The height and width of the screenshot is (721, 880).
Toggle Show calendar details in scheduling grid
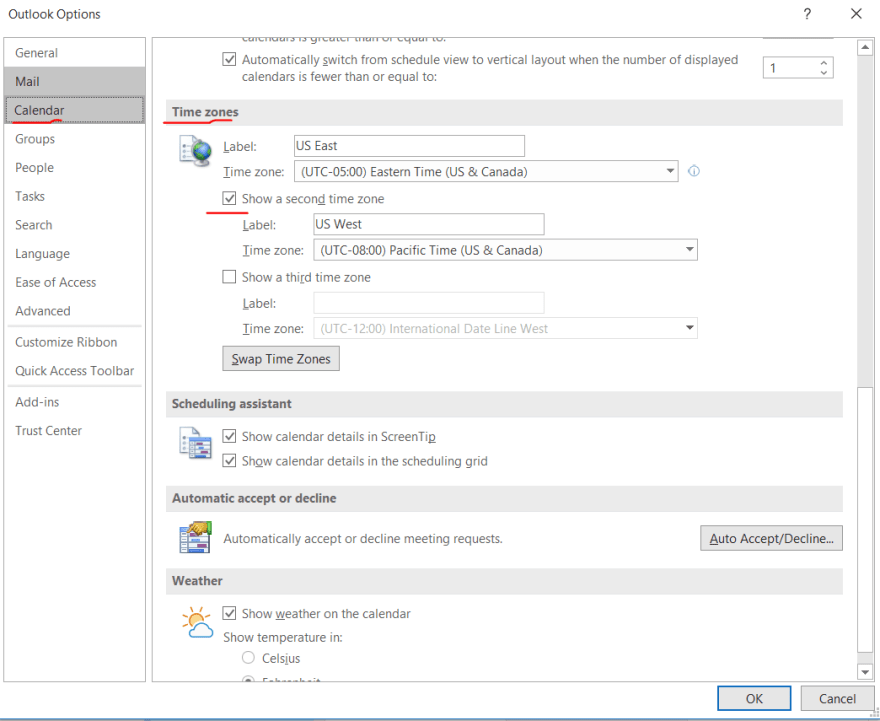click(x=229, y=461)
